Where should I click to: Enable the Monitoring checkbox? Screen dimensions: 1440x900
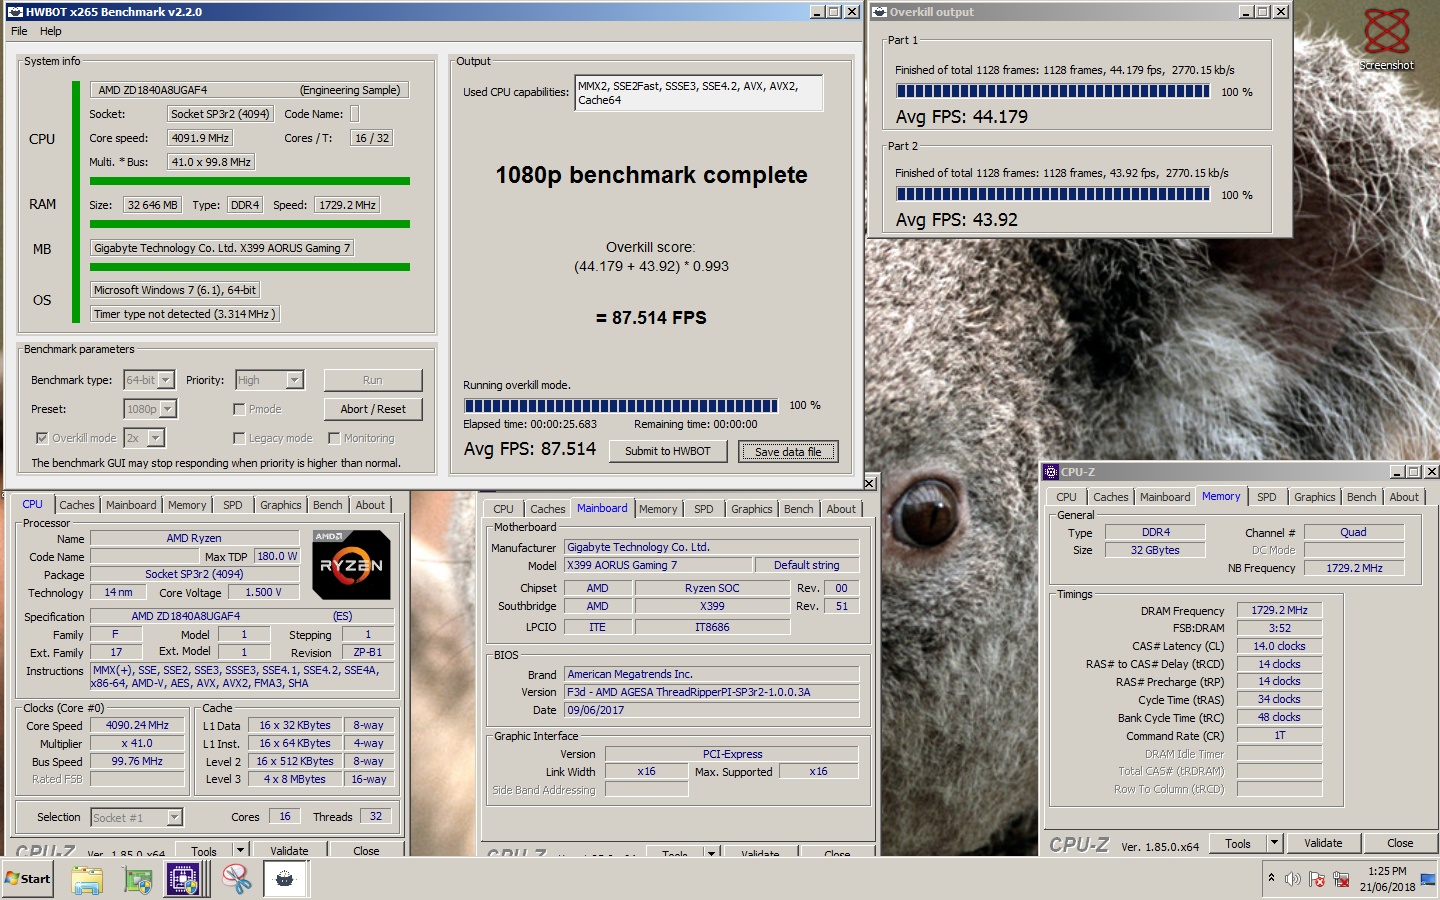[x=334, y=438]
